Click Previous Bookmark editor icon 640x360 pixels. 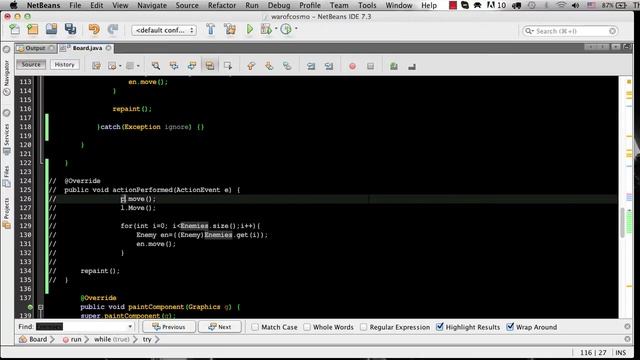[x=251, y=66]
